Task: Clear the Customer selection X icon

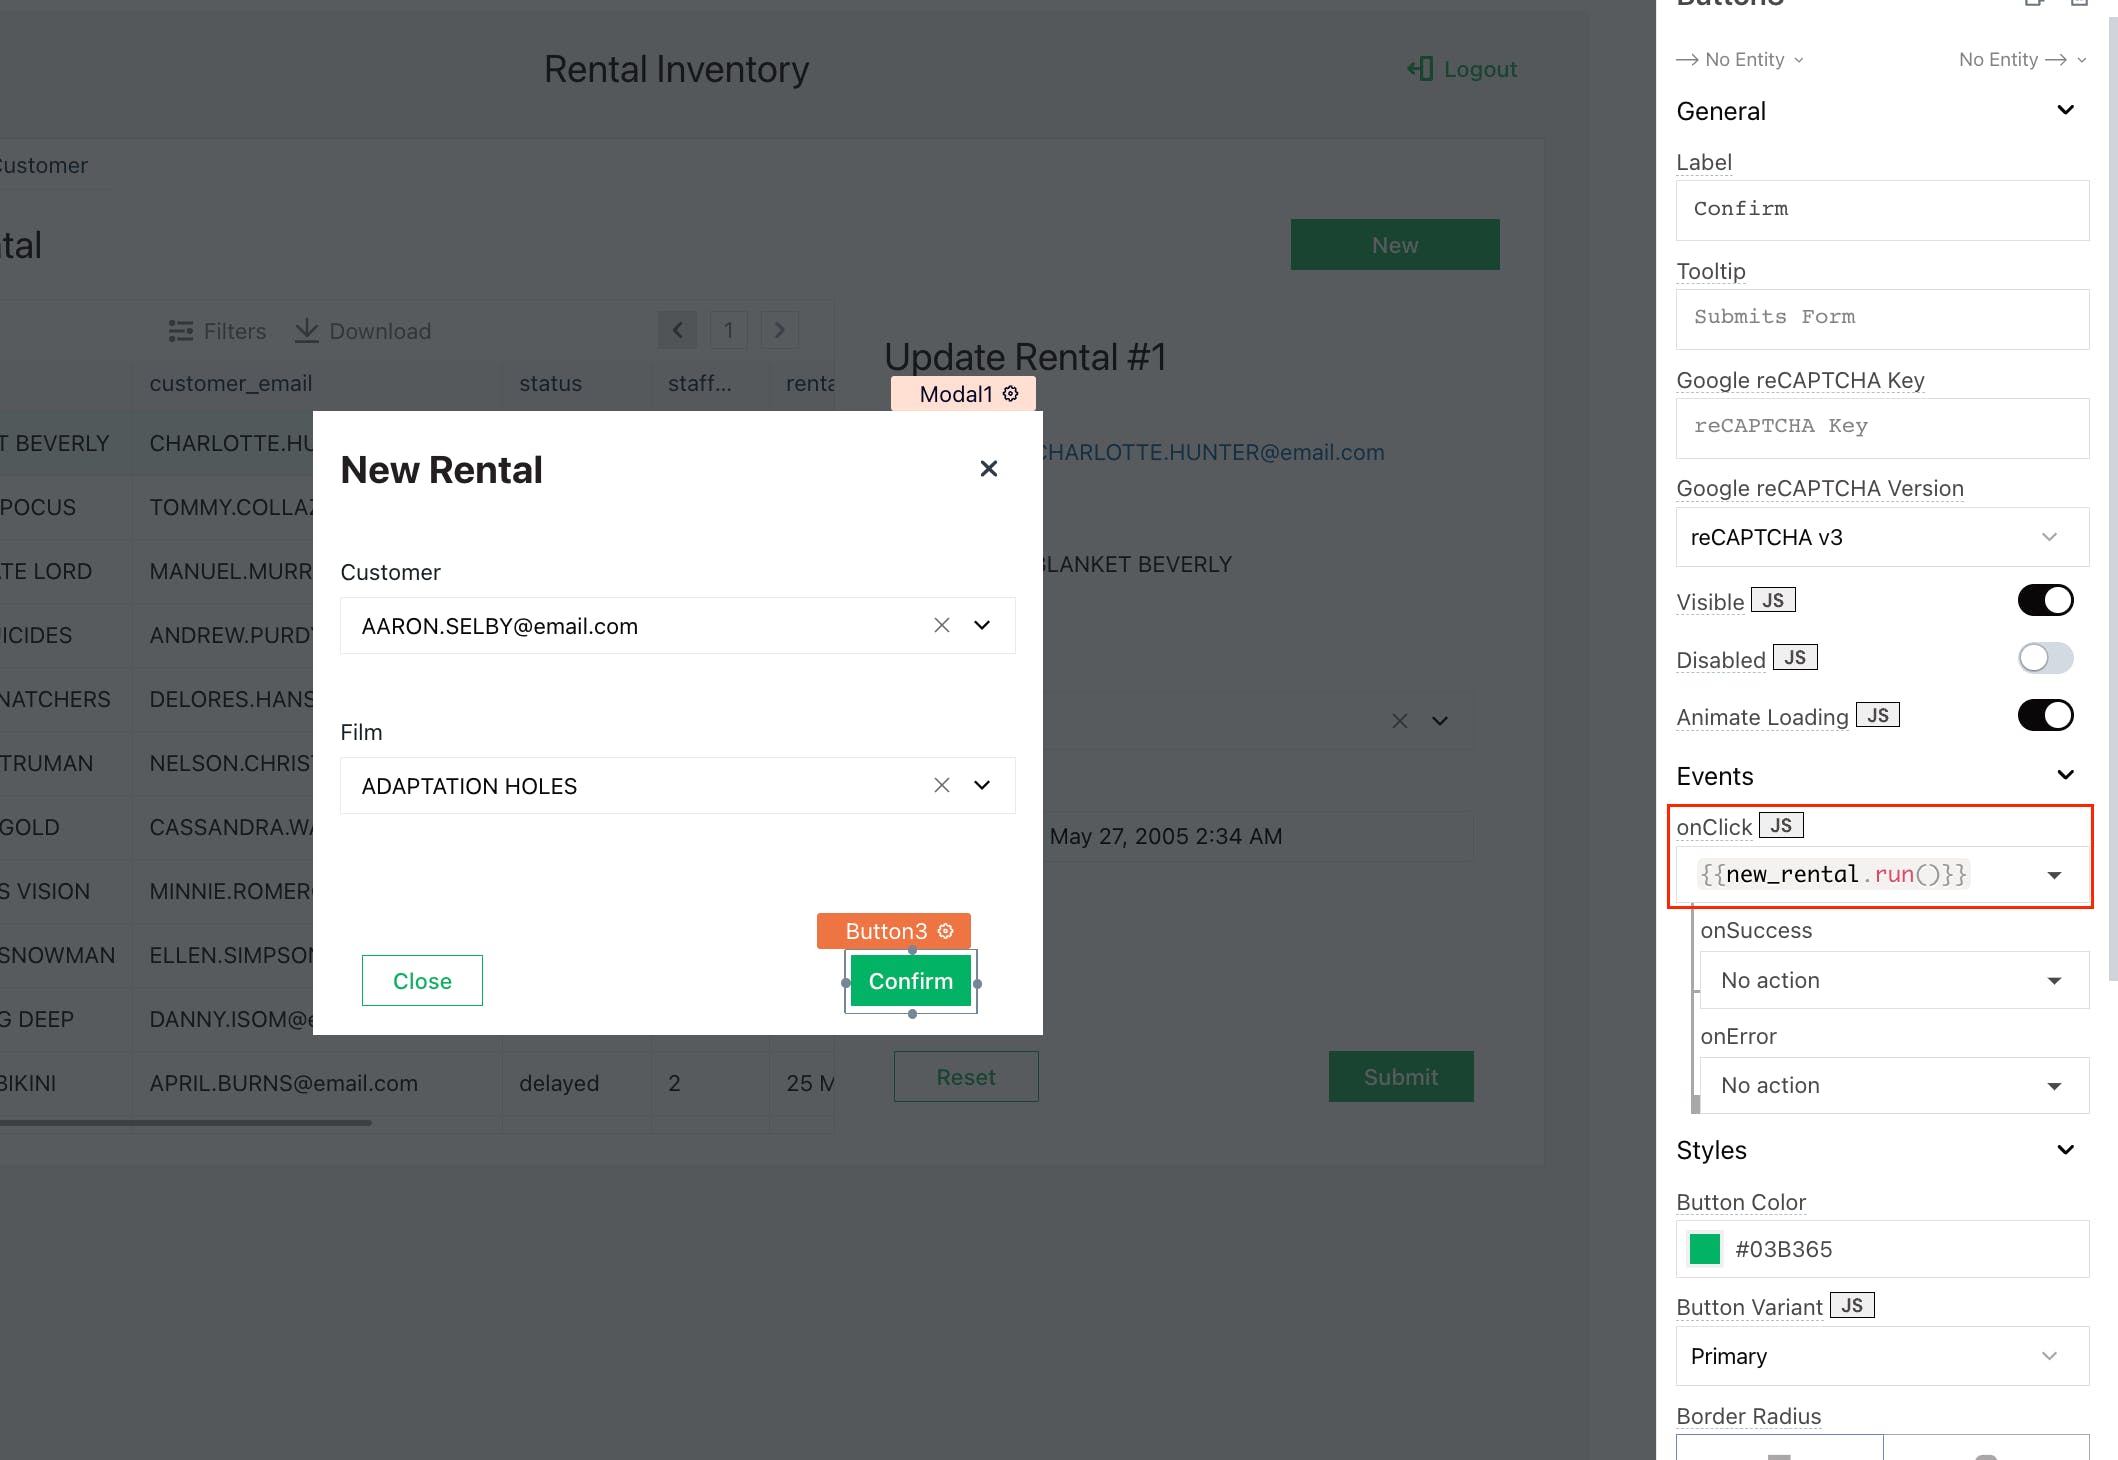Action: pos(941,626)
